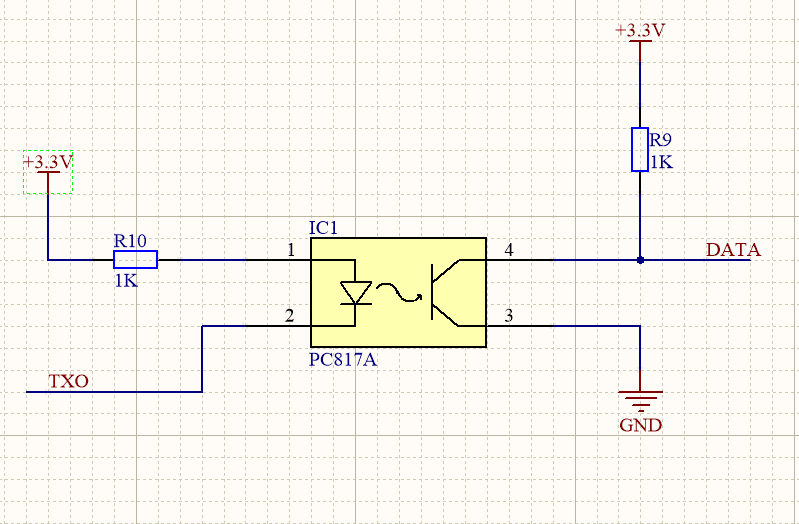Select the DATA net label

tap(733, 250)
